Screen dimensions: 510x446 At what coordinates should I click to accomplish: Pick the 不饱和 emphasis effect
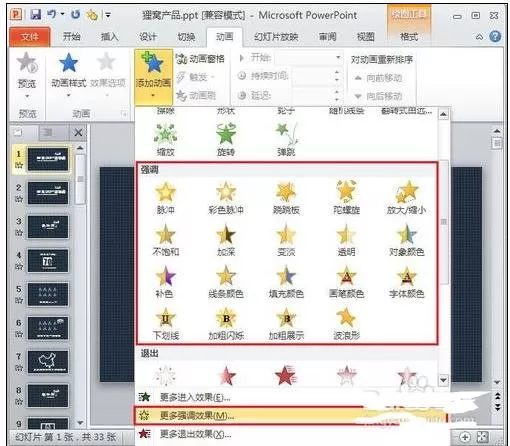(x=166, y=240)
